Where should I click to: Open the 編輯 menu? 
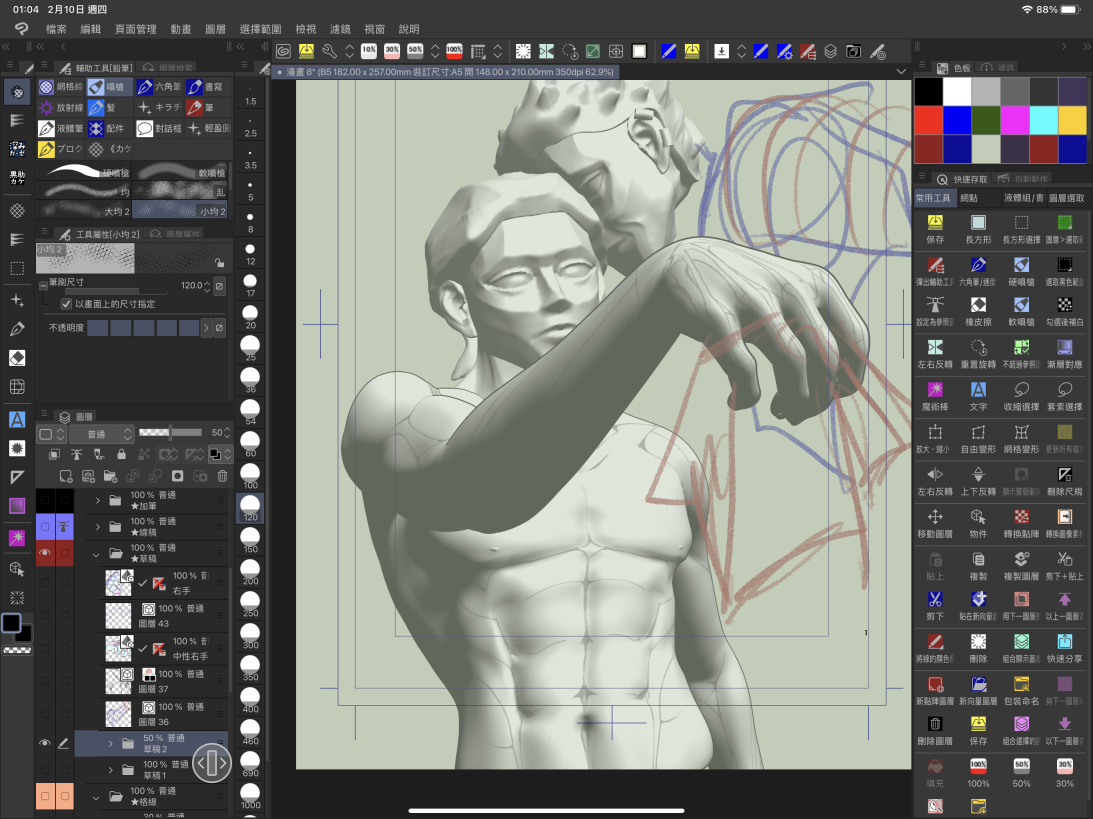(91, 29)
